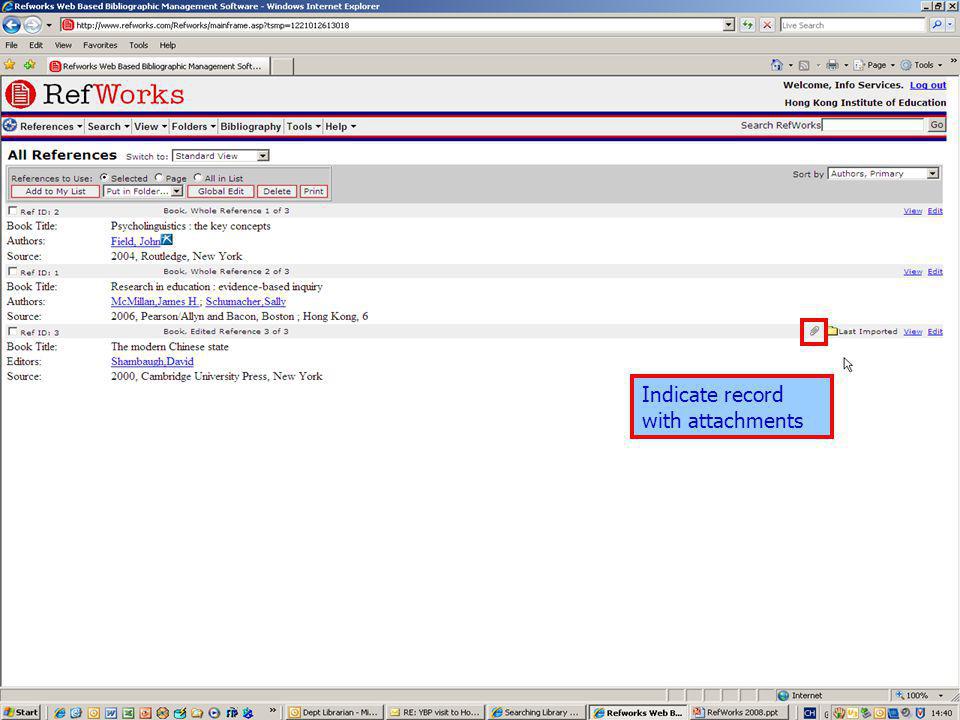Open the IE Page dropdown menu
The width and height of the screenshot is (960, 720).
[x=875, y=65]
